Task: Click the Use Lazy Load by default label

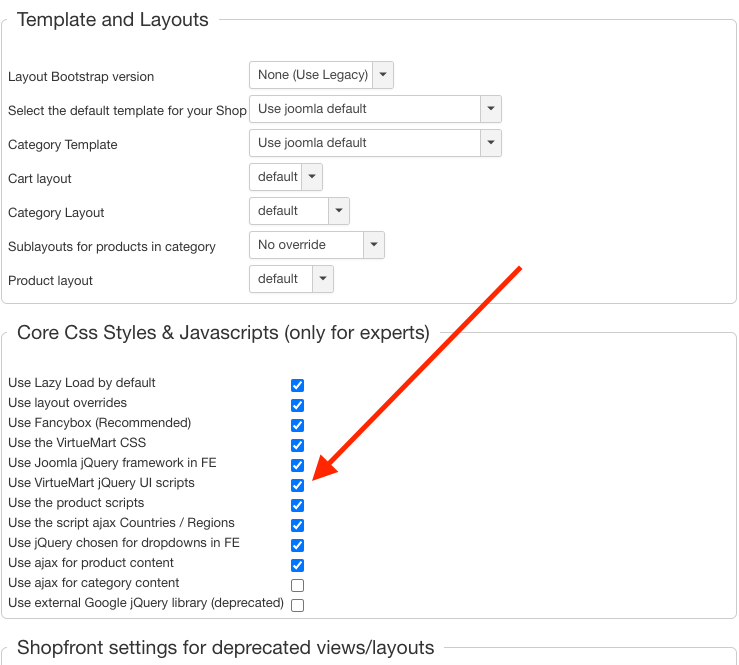Action: pos(82,383)
